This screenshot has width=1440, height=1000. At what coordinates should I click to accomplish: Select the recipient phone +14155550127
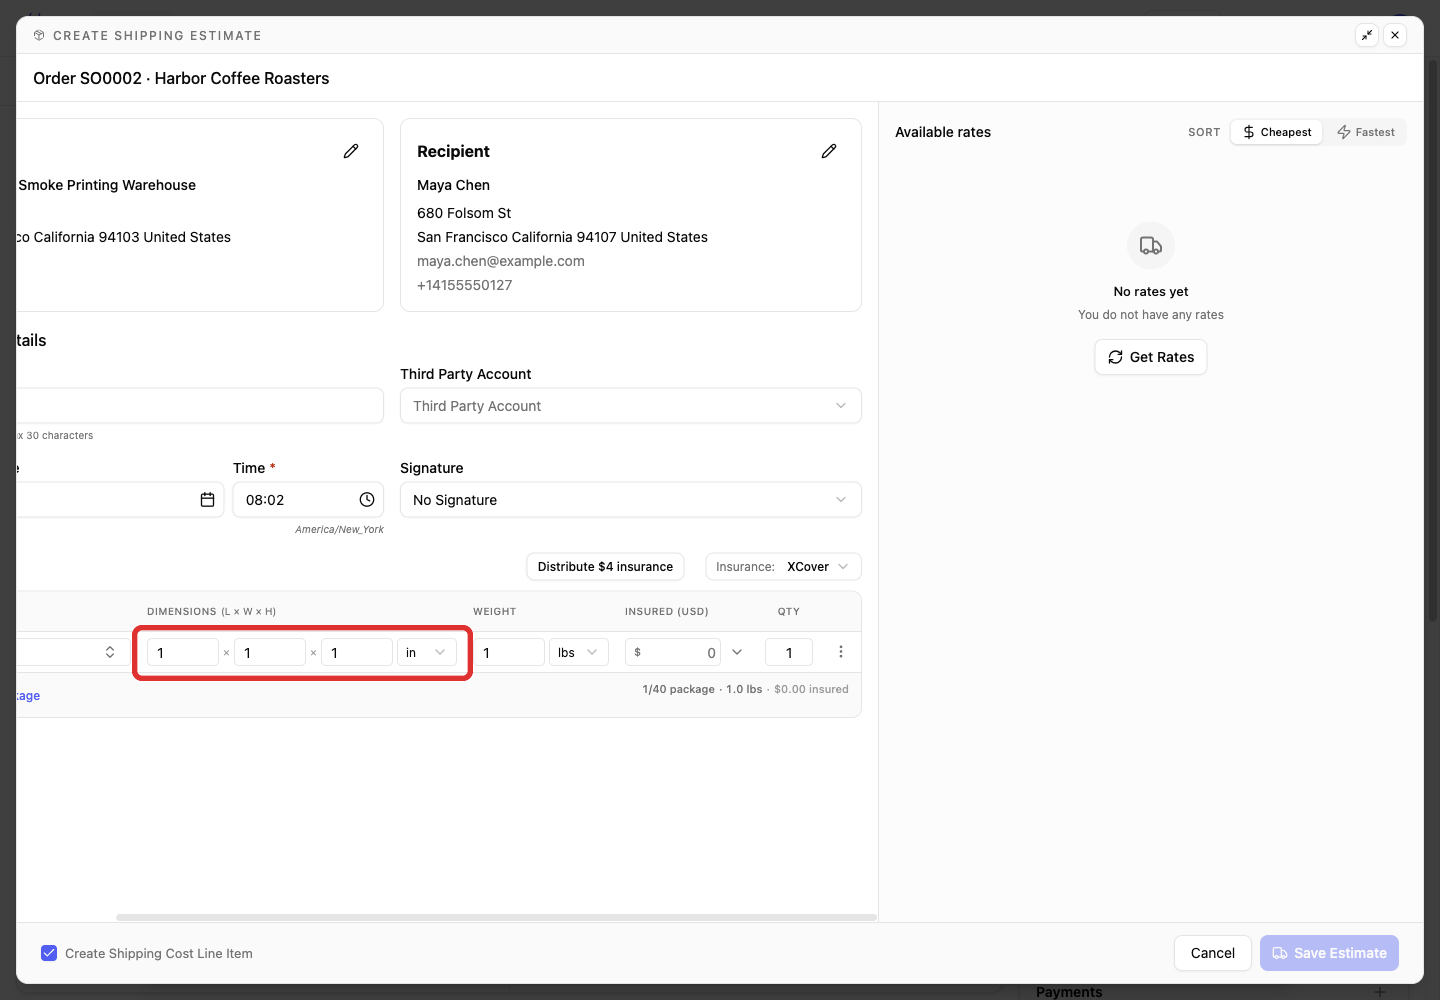point(465,285)
